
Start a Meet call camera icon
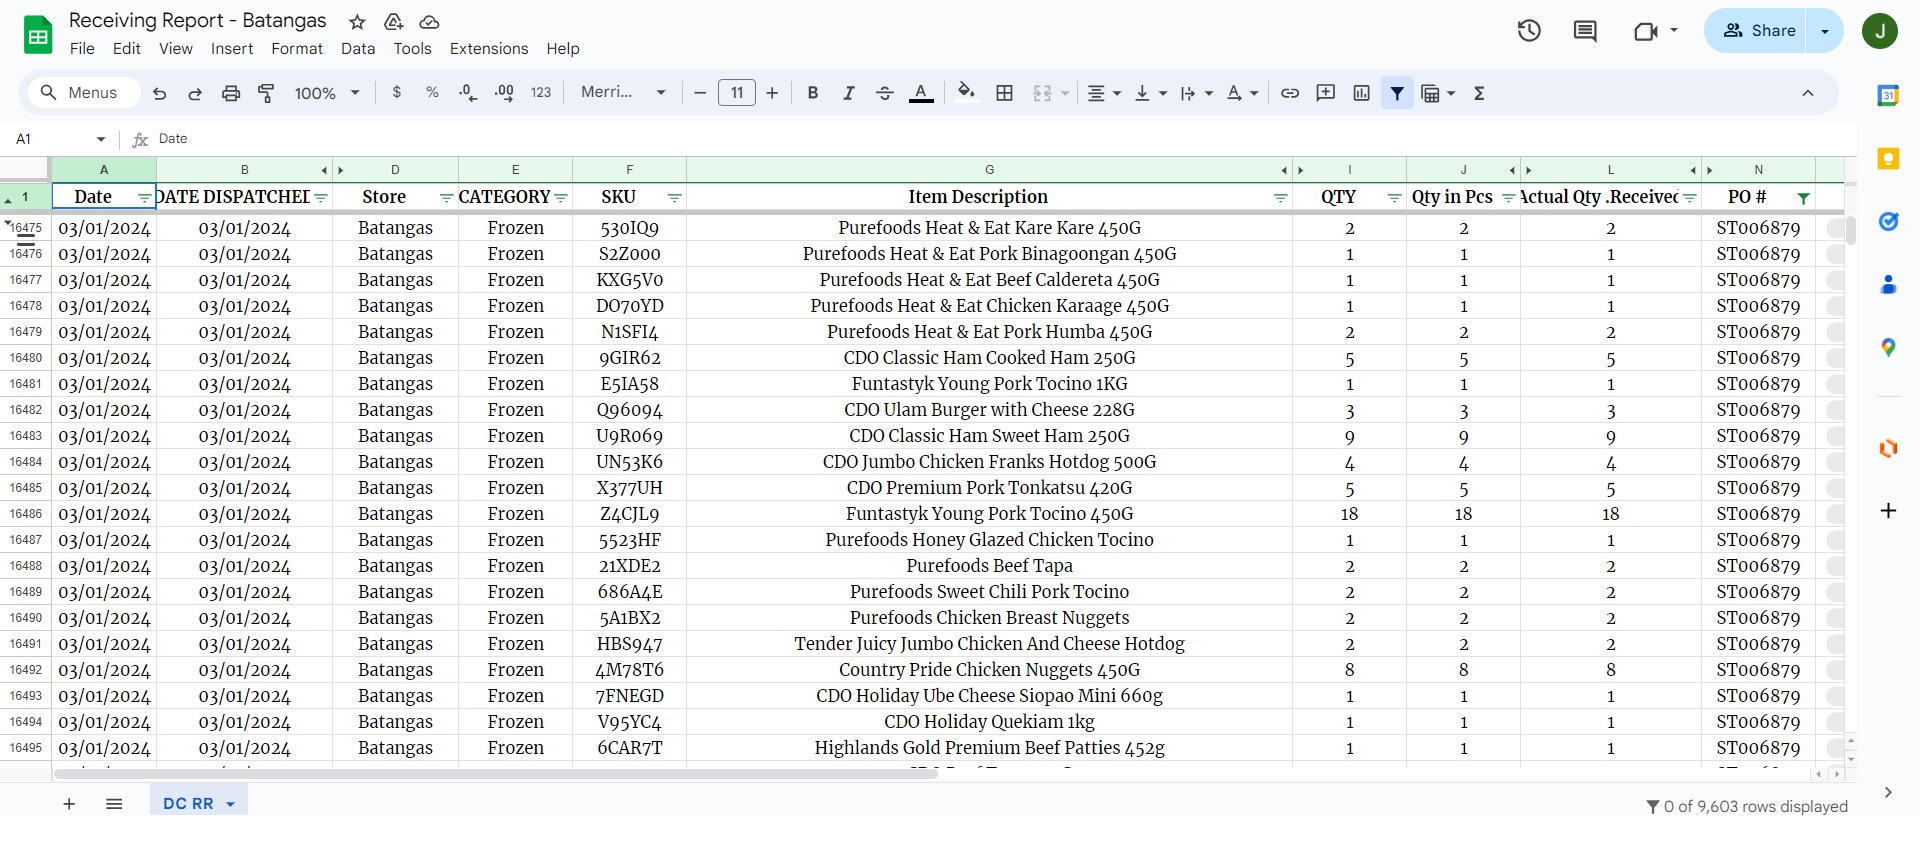(x=1645, y=31)
